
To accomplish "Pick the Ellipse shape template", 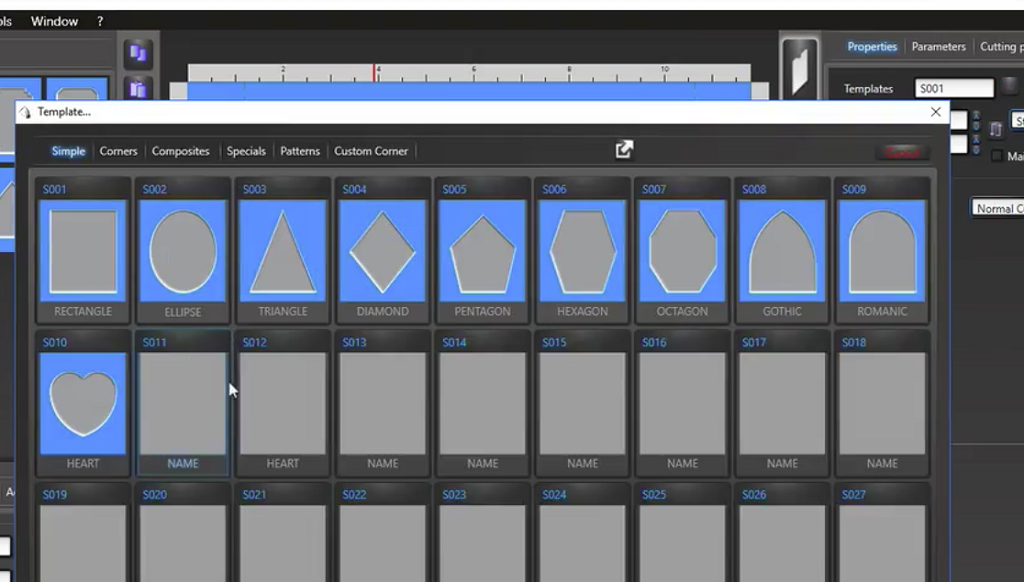I will click(183, 251).
